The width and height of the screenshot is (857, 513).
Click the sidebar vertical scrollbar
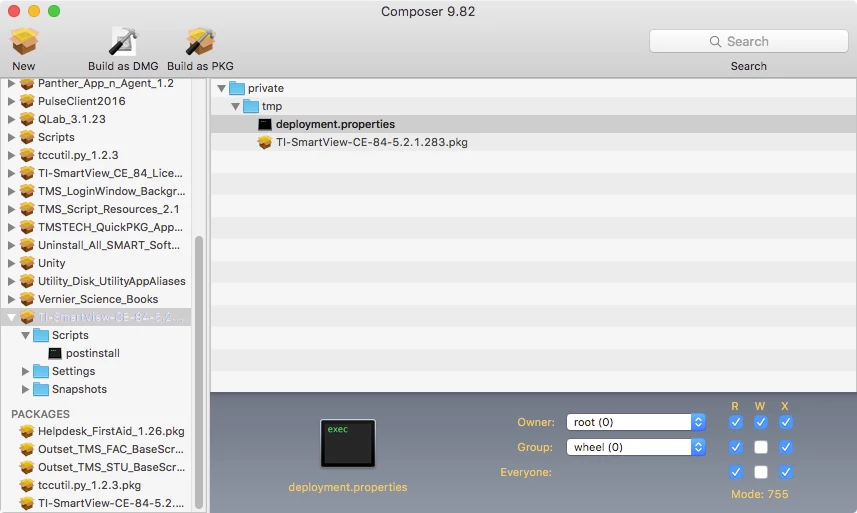tap(199, 372)
